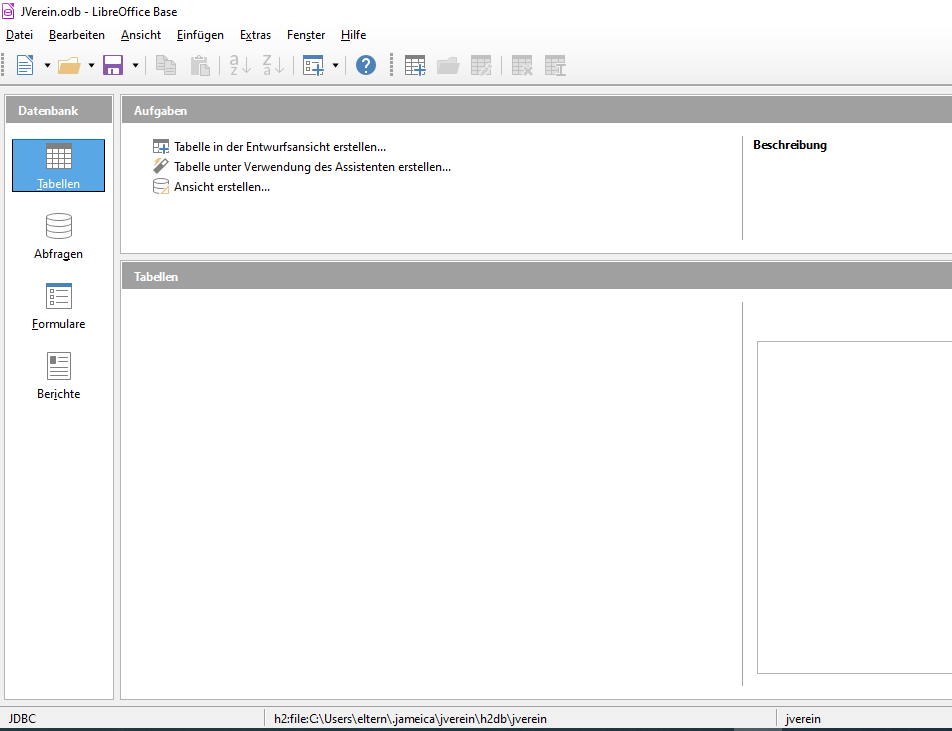This screenshot has height=731, width=952.
Task: Click the Copy toolbar icon
Action: [x=166, y=66]
